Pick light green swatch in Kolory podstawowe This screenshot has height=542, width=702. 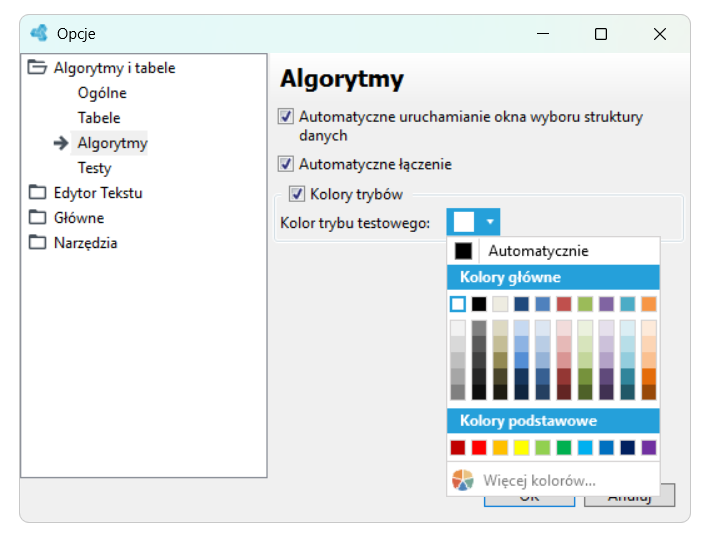(x=543, y=447)
